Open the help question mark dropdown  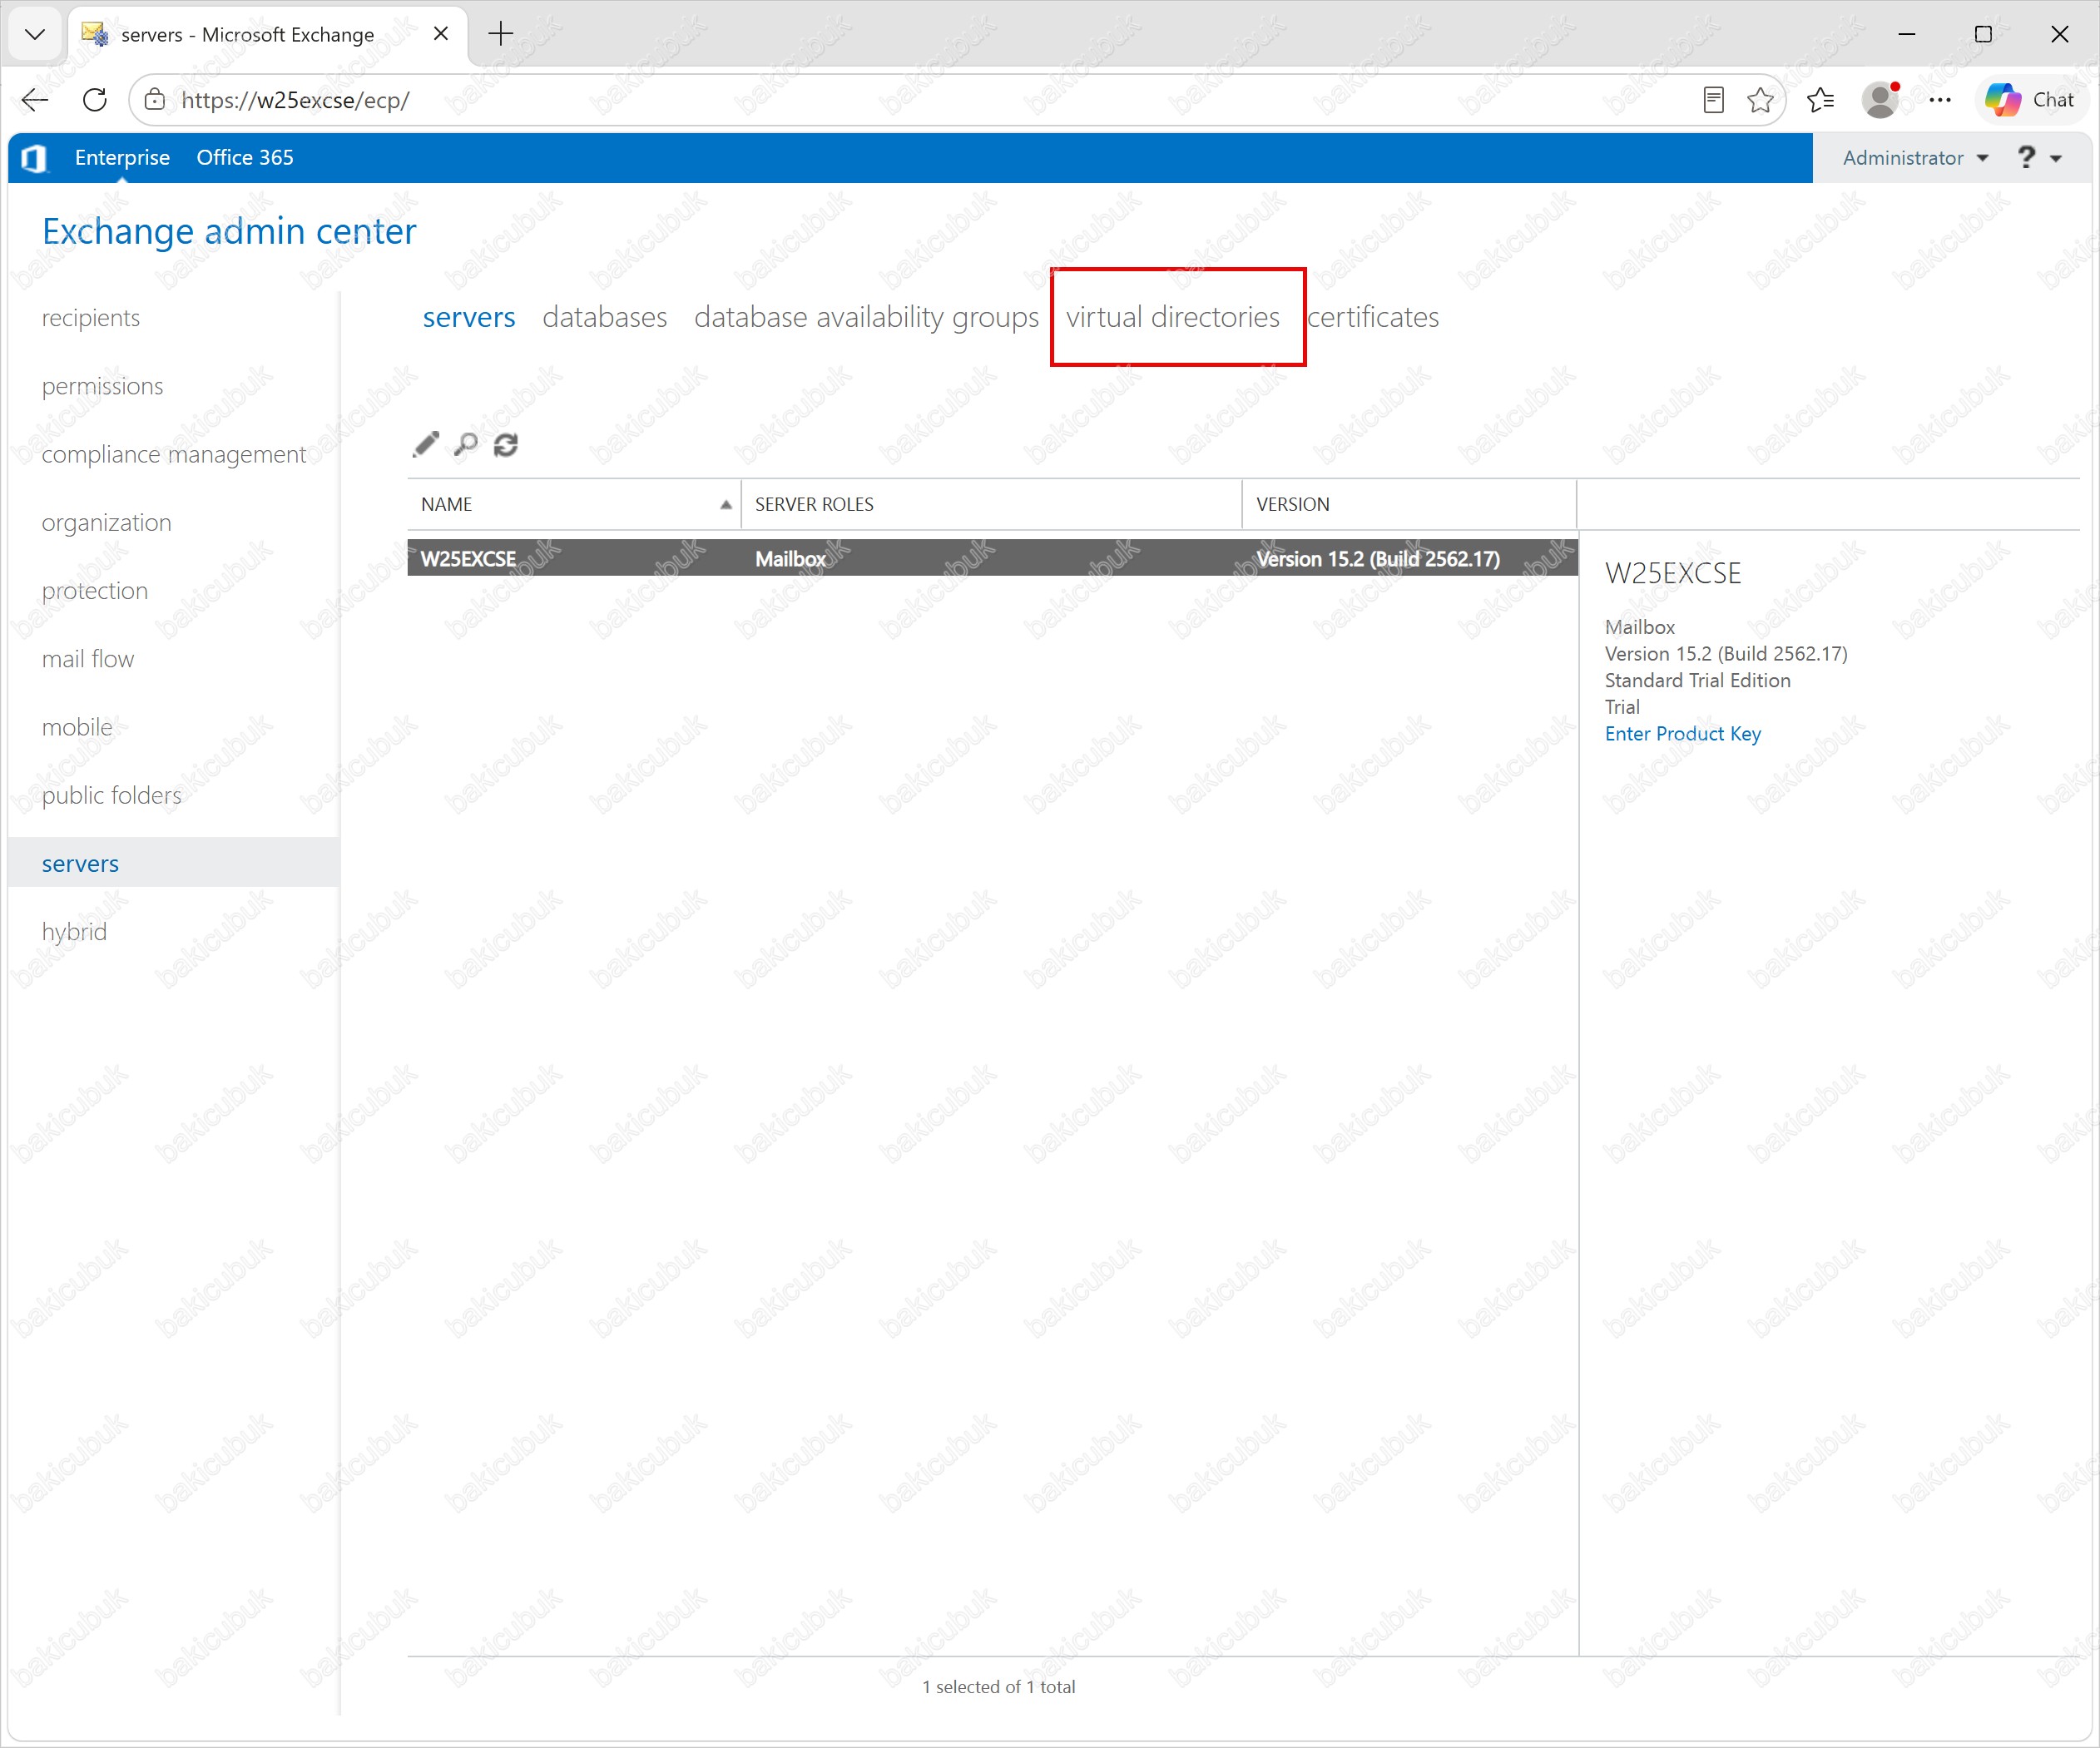[2040, 158]
